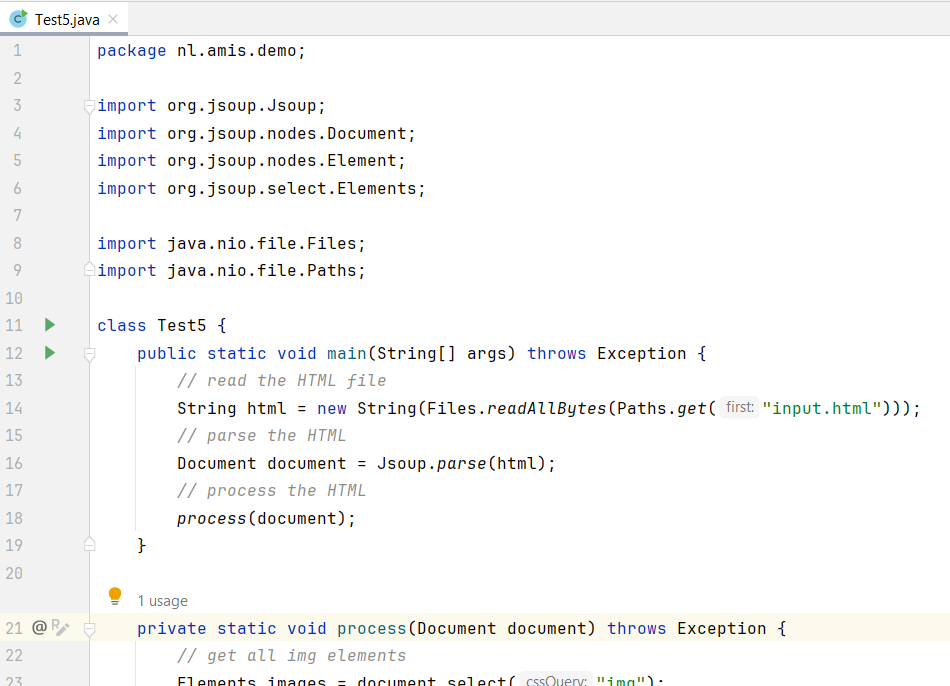Click the 'cssQuery:' parameter hint on line 23
The image size is (950, 686).
click(555, 681)
